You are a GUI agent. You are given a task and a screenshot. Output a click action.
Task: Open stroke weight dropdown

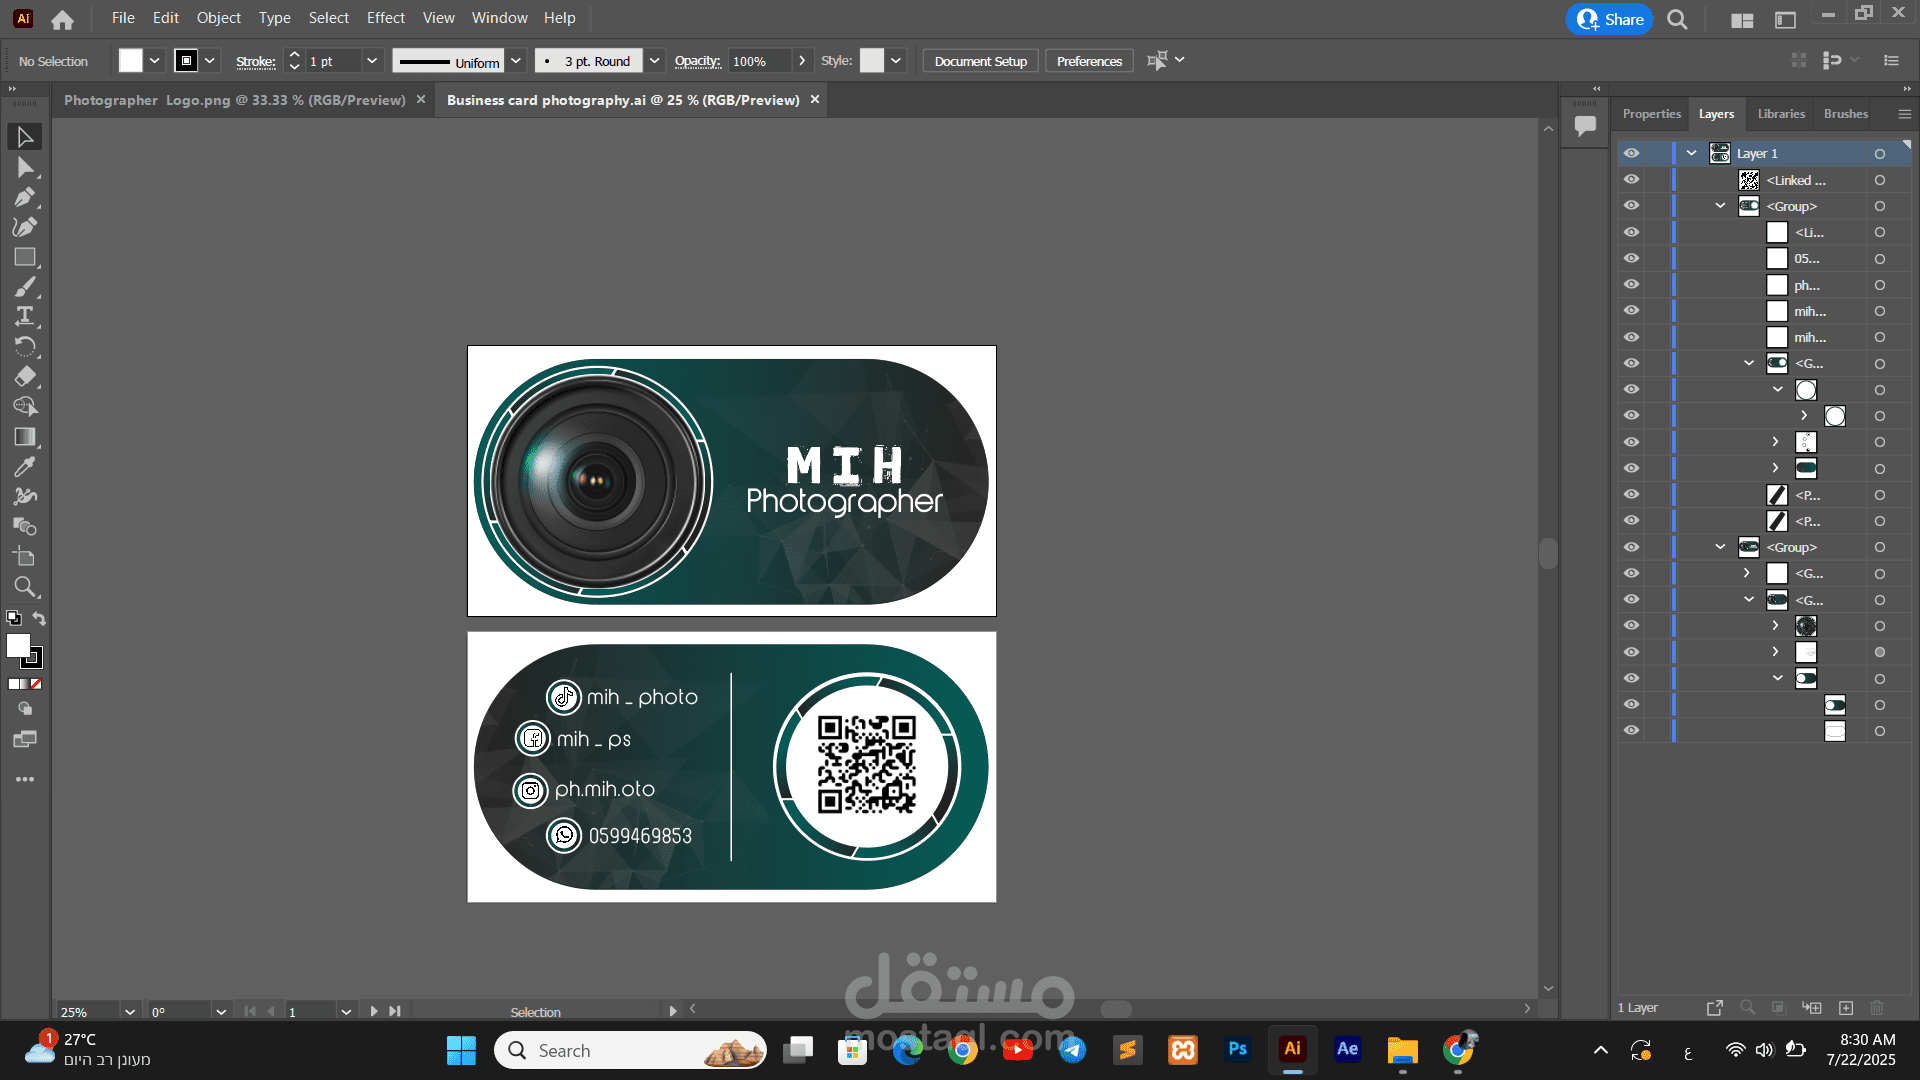372,61
